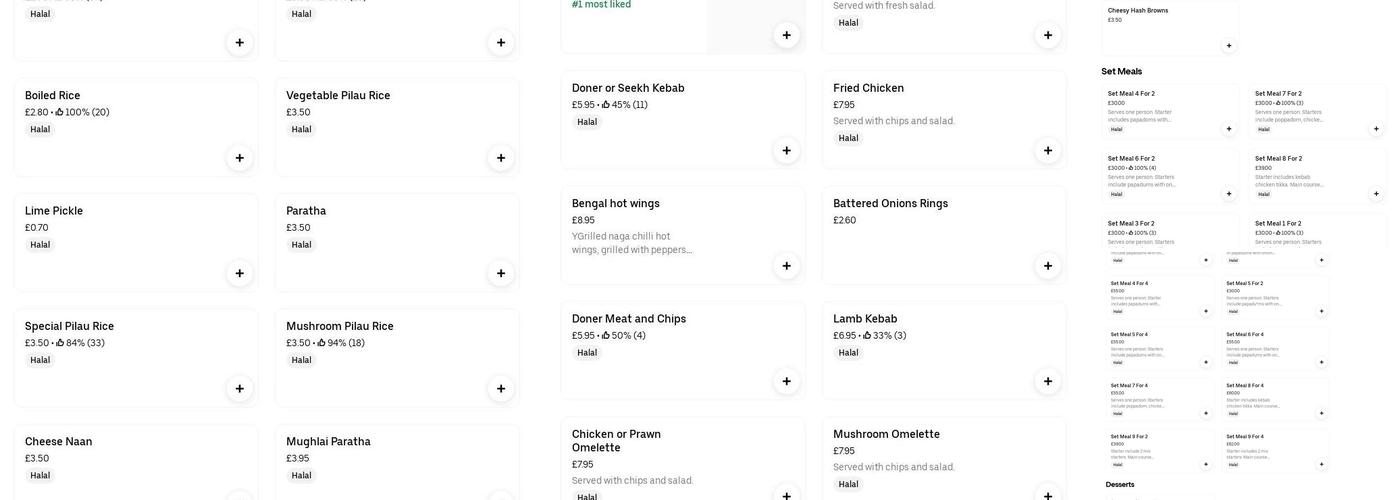Add Fried Chicken via plus button
Screen dimensions: 1400x500
pyautogui.click(x=1048, y=151)
